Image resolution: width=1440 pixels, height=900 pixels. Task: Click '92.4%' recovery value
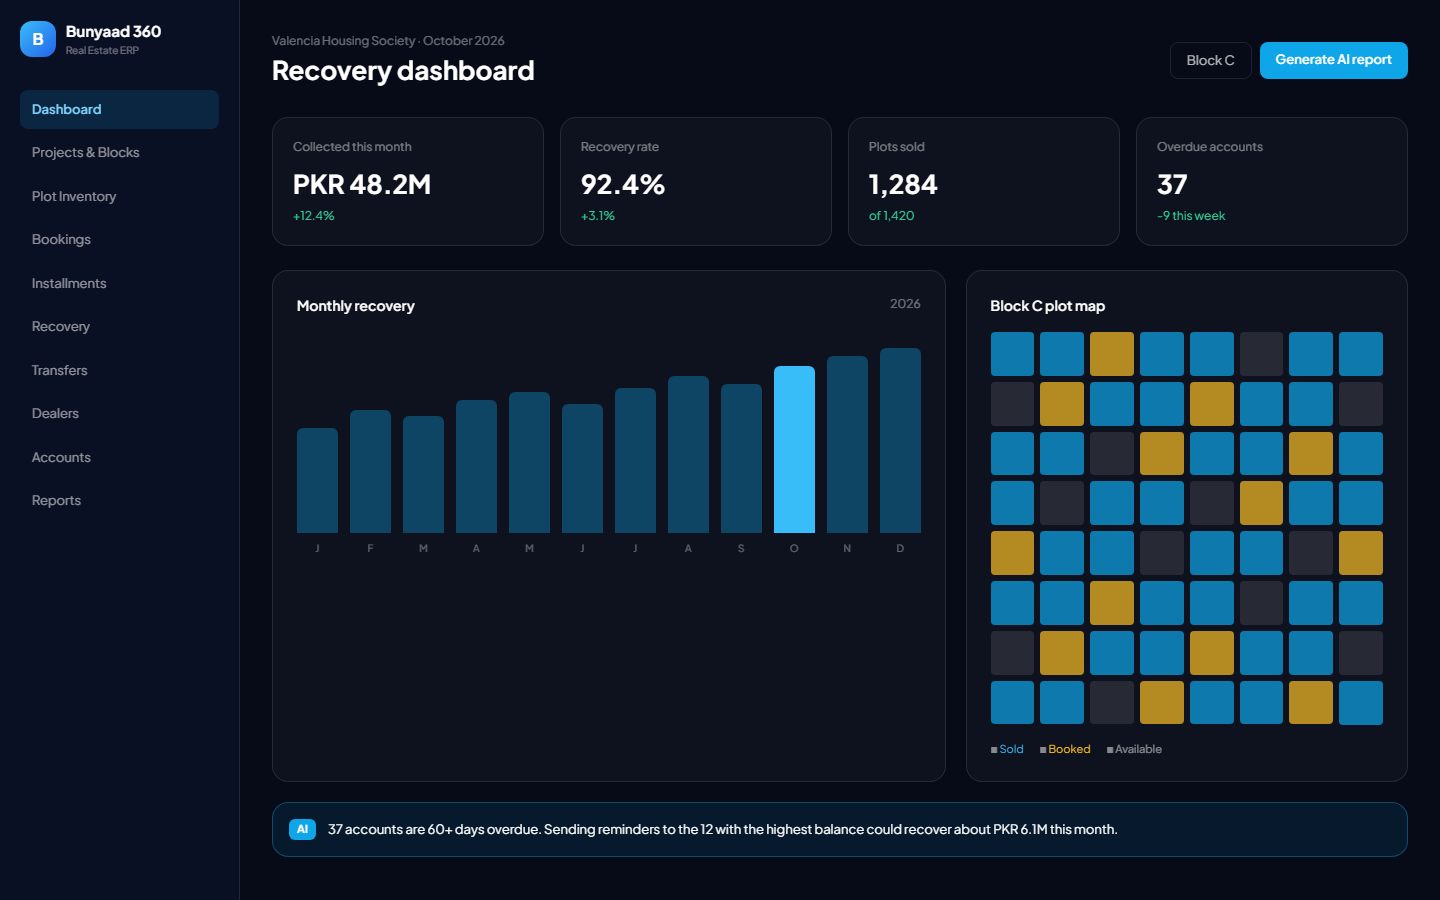pyautogui.click(x=623, y=184)
